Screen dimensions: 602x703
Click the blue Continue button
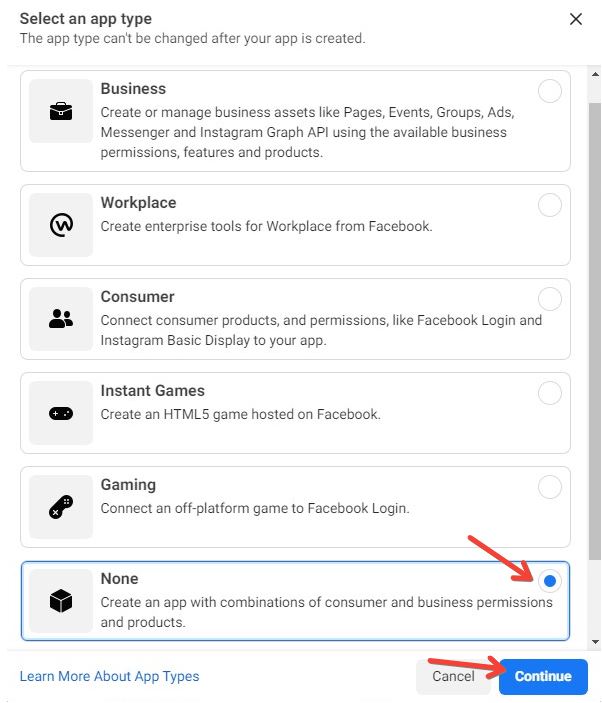point(543,676)
